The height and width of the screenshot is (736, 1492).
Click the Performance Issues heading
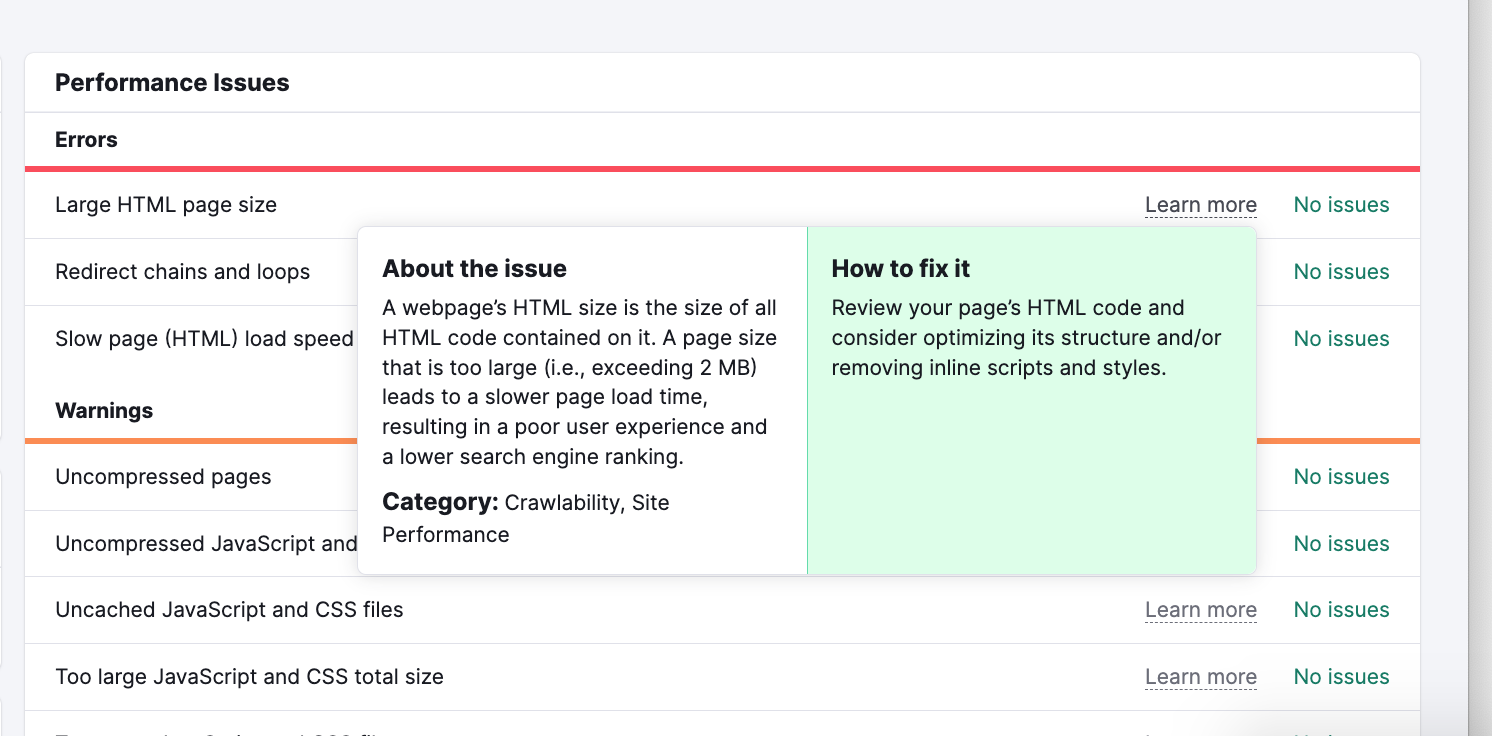point(172,83)
